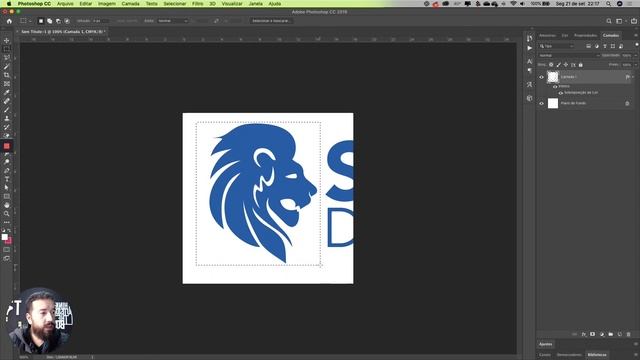Screen dimensions: 640x360
Task: Open the workspace switcher icon
Action: point(620,21)
